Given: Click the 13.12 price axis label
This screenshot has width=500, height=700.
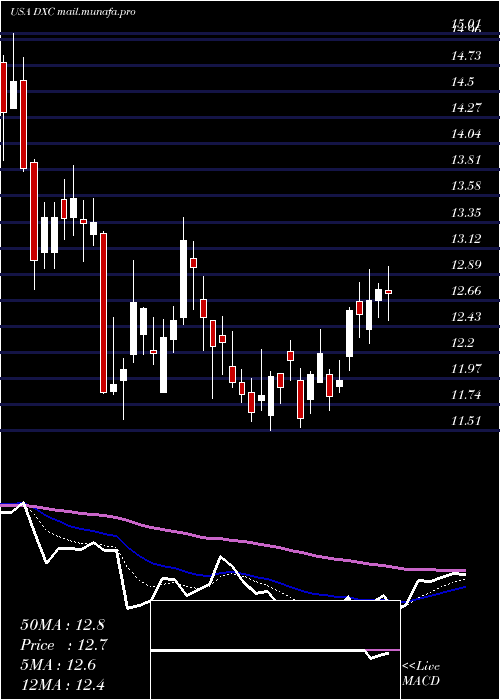Looking at the screenshot, I should [x=467, y=238].
